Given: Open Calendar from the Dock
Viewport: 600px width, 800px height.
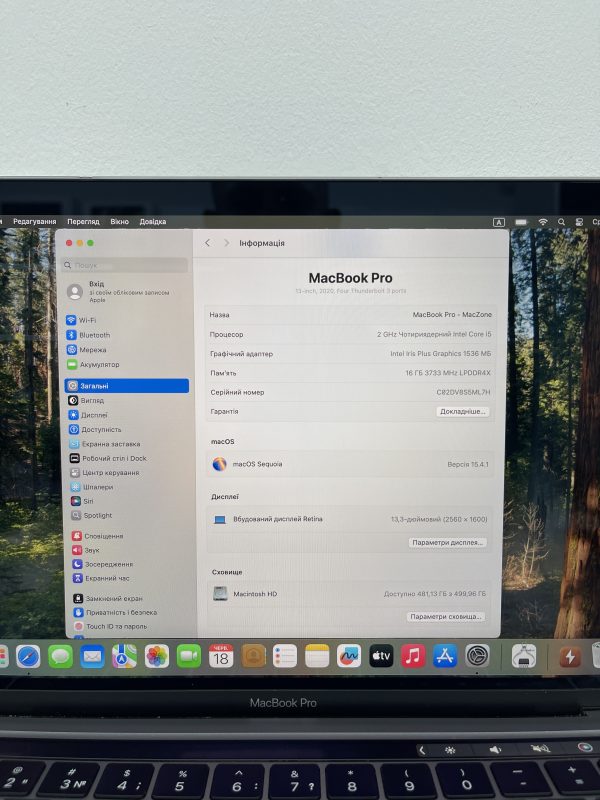Looking at the screenshot, I should point(221,656).
